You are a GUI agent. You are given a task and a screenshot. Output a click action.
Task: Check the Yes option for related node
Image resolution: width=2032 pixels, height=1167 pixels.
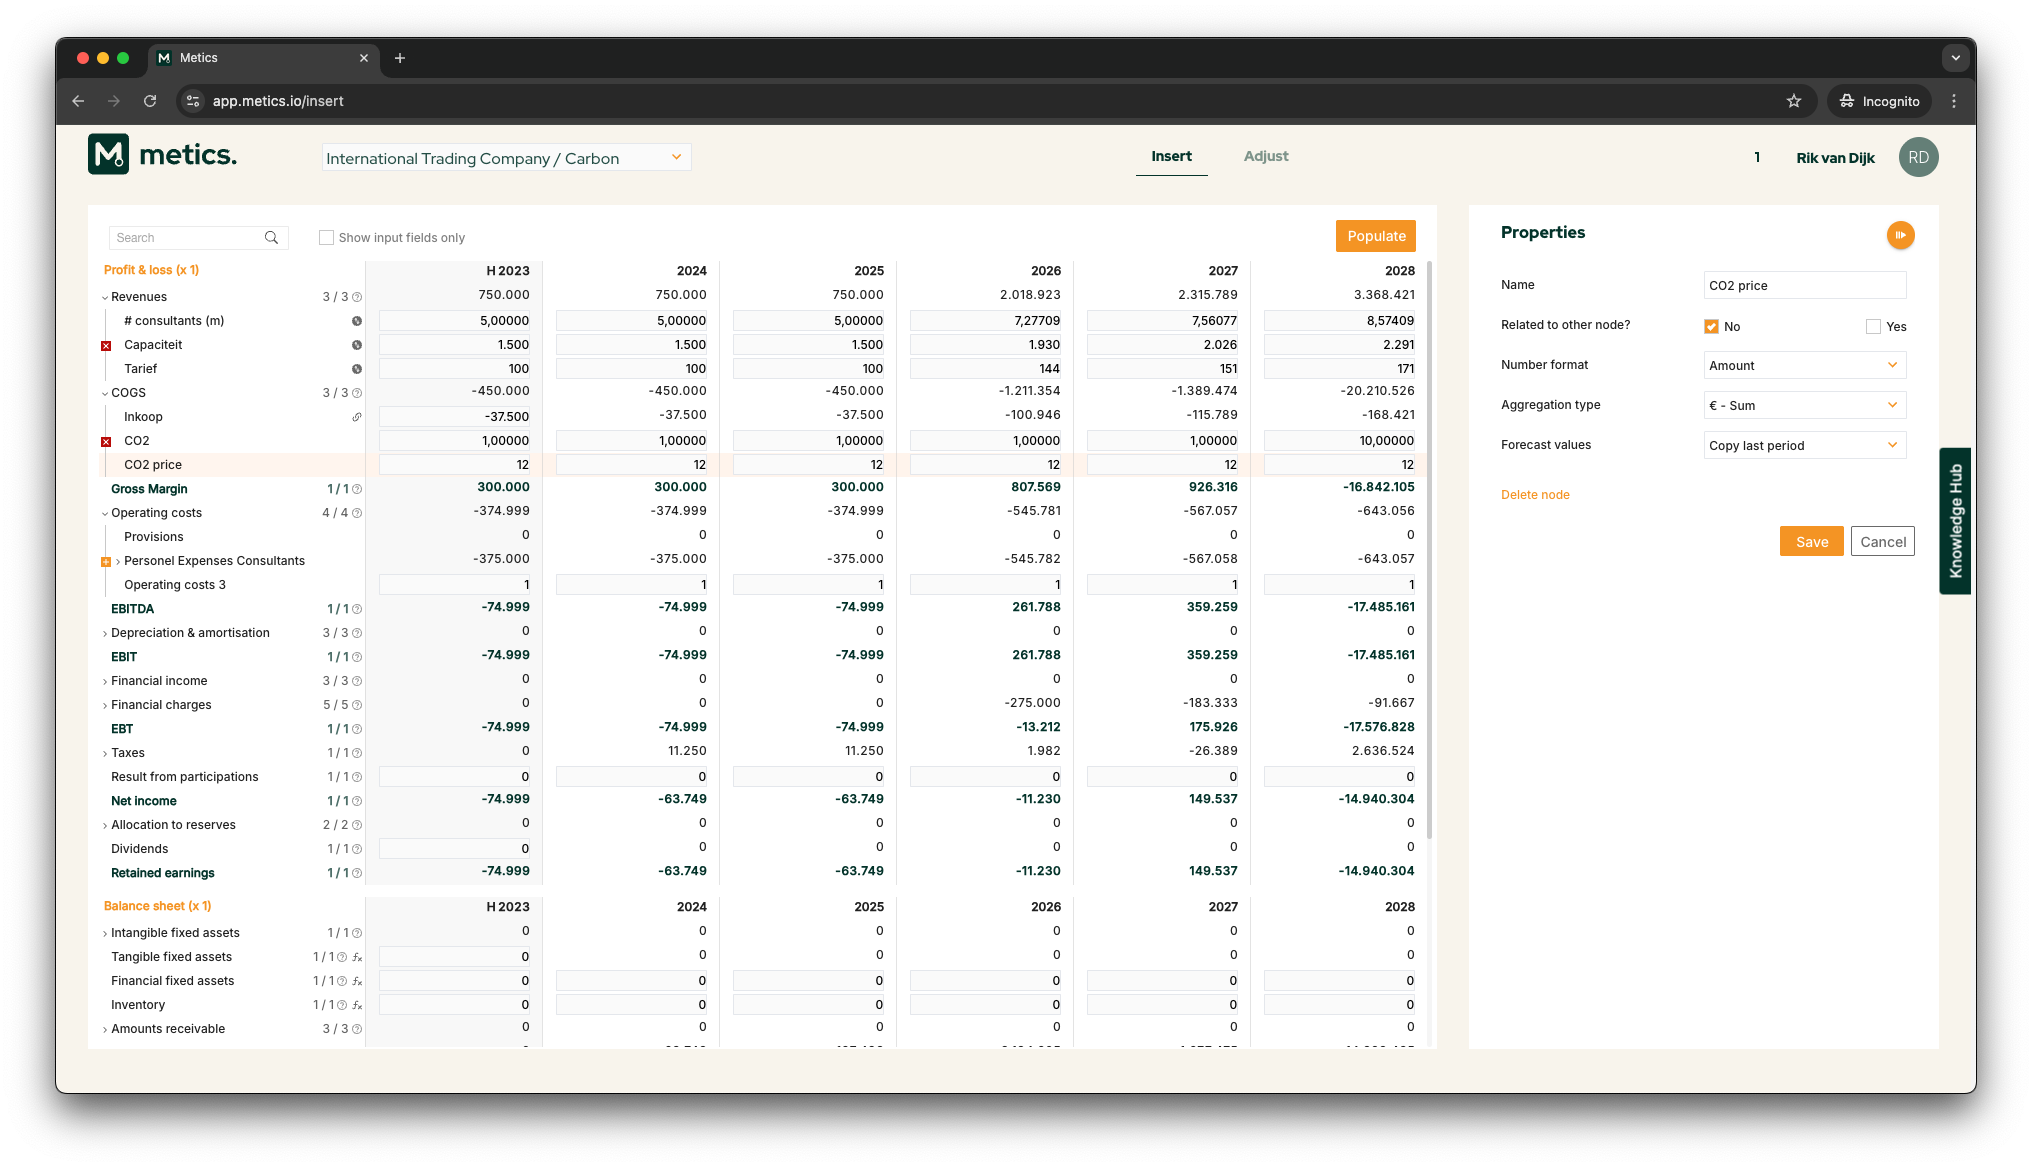click(x=1873, y=327)
